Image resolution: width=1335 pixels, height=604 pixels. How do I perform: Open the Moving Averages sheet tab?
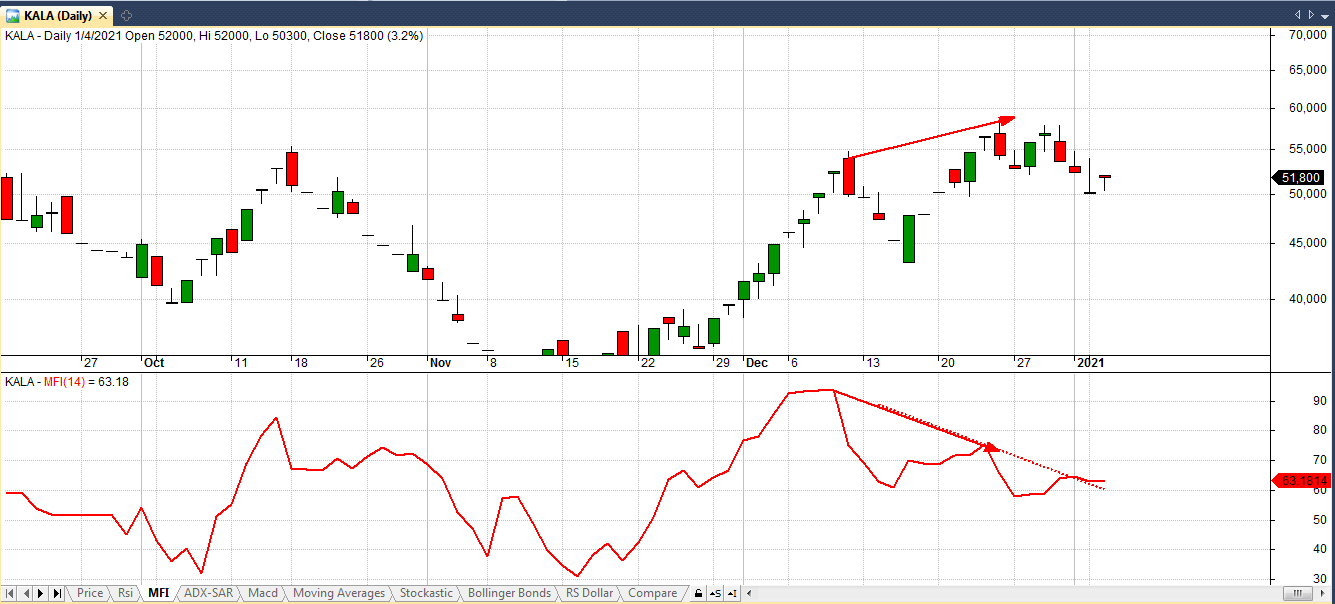click(x=338, y=593)
